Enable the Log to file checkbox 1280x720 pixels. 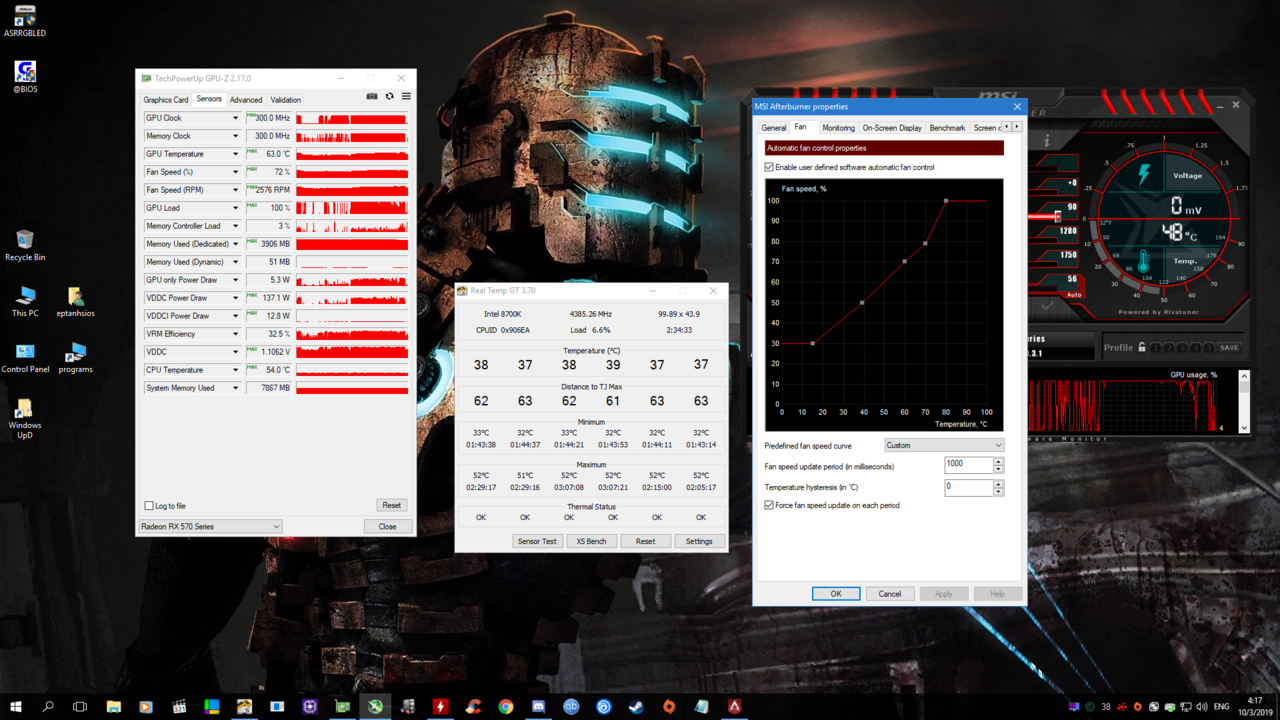(149, 506)
